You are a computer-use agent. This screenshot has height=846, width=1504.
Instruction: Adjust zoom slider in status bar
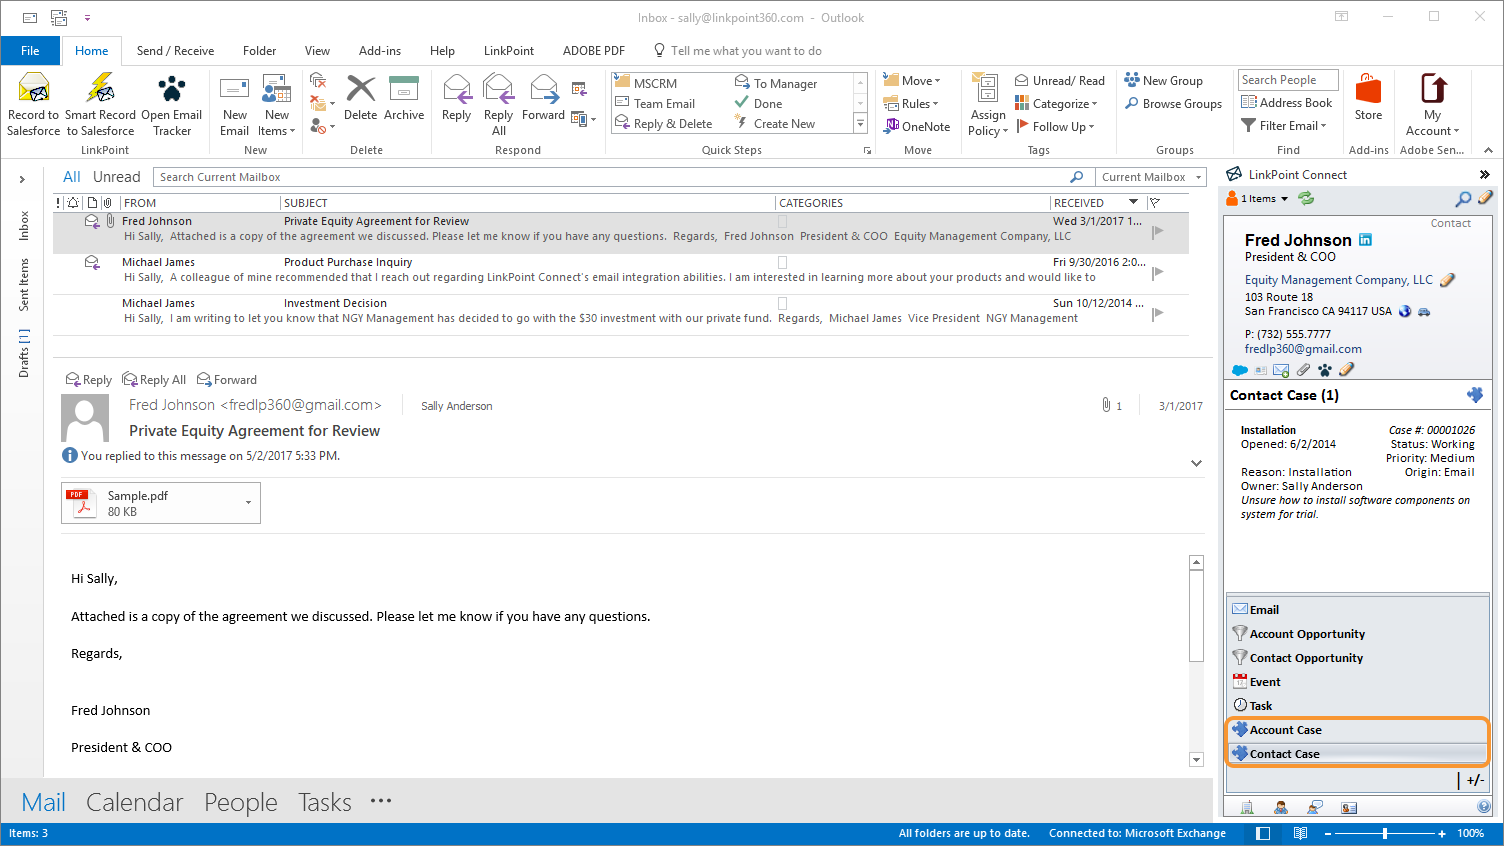click(x=1385, y=833)
